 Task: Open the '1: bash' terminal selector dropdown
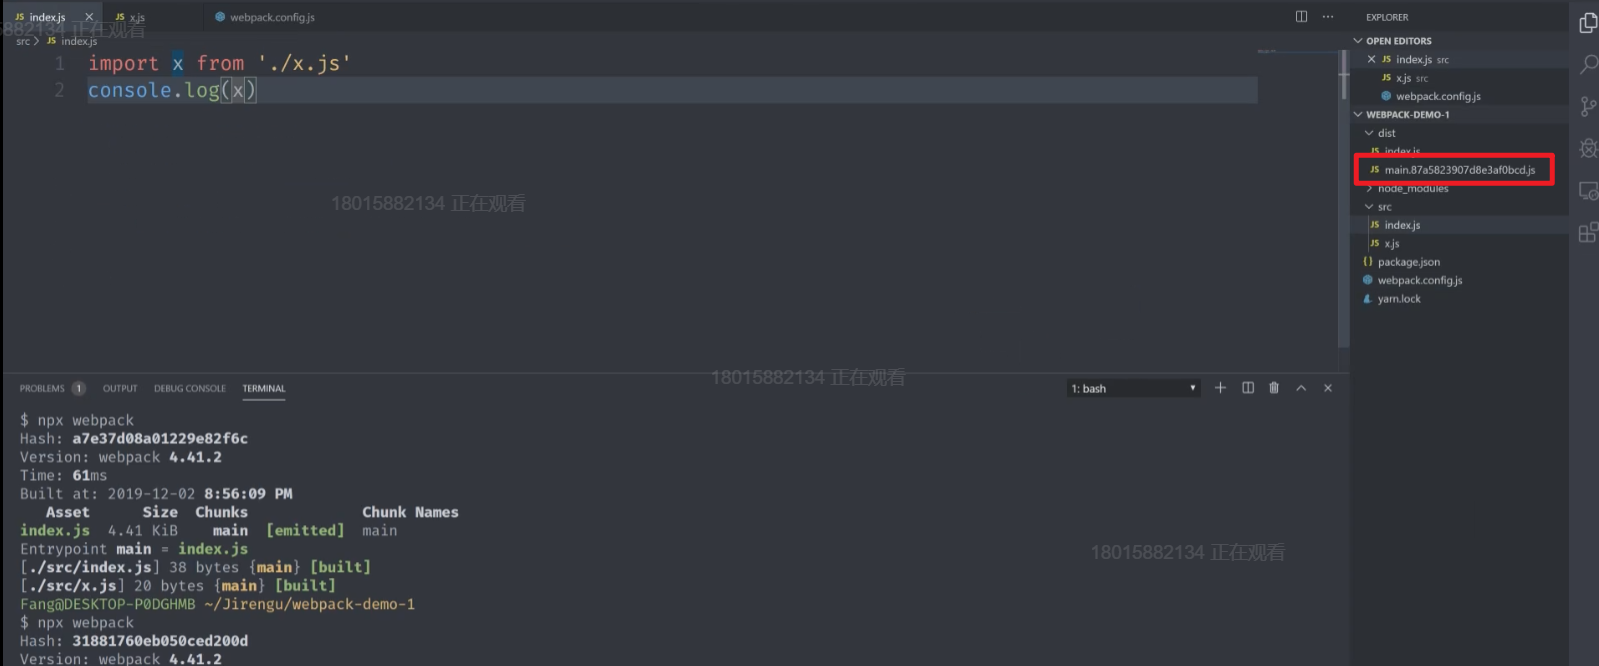coord(1133,388)
